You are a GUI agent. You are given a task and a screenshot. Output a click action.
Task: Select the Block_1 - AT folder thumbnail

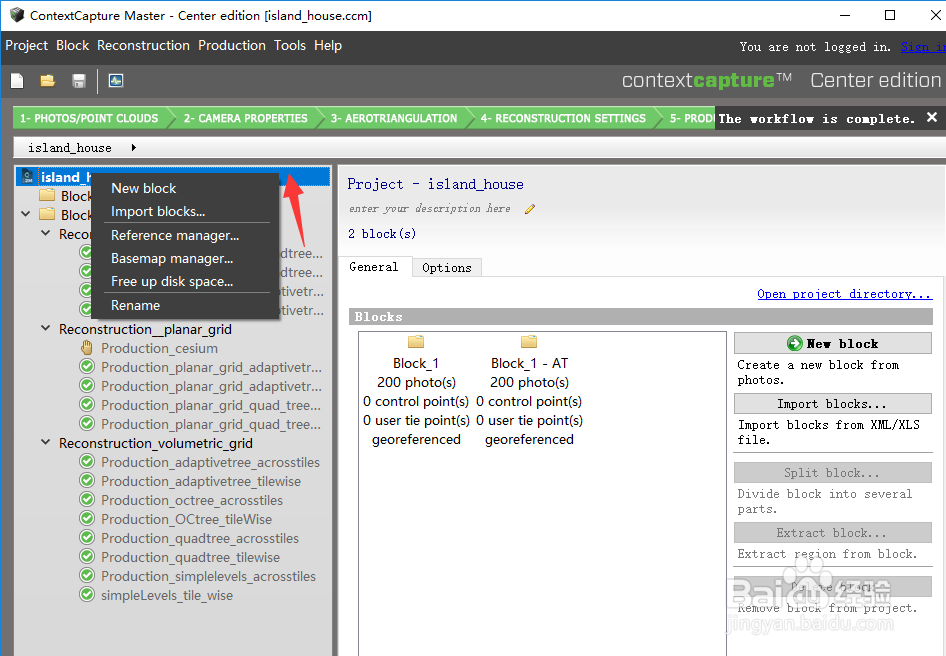click(x=529, y=342)
